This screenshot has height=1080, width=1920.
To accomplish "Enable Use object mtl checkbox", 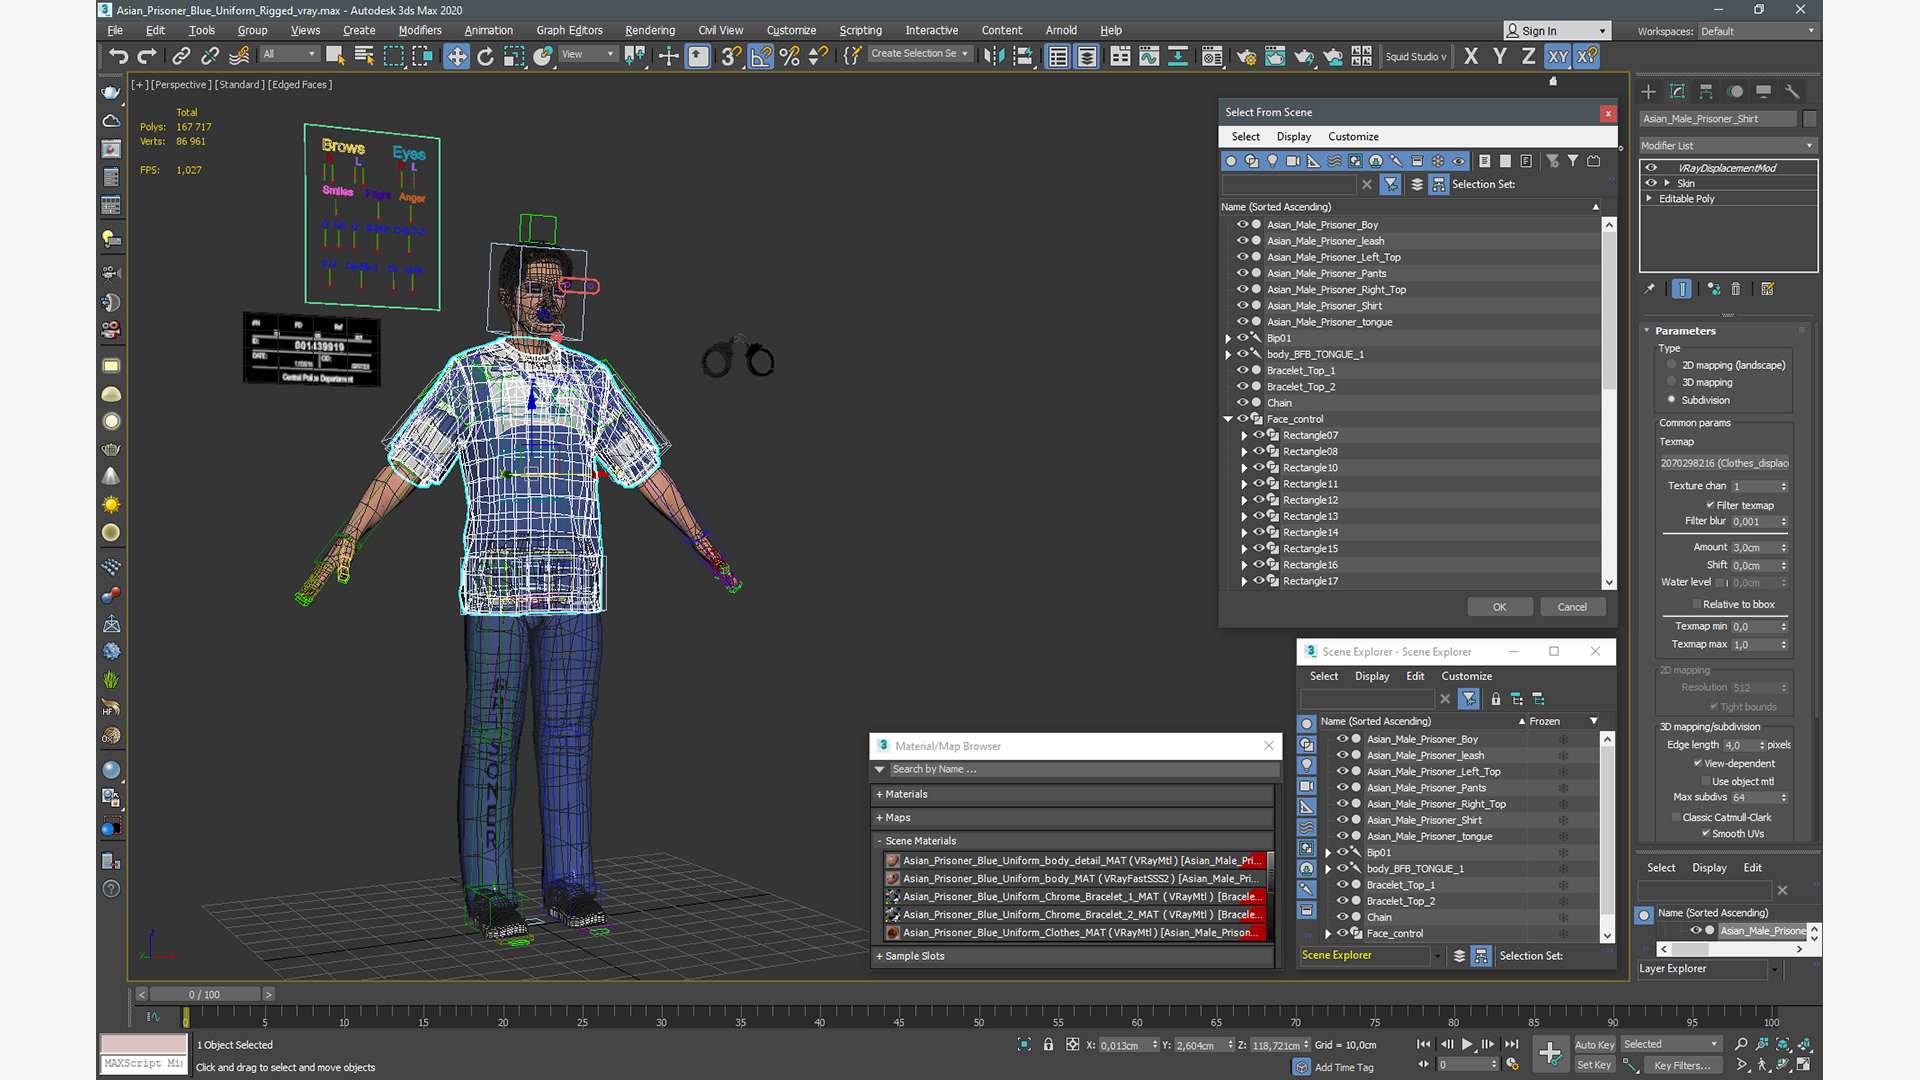I will coord(1704,781).
